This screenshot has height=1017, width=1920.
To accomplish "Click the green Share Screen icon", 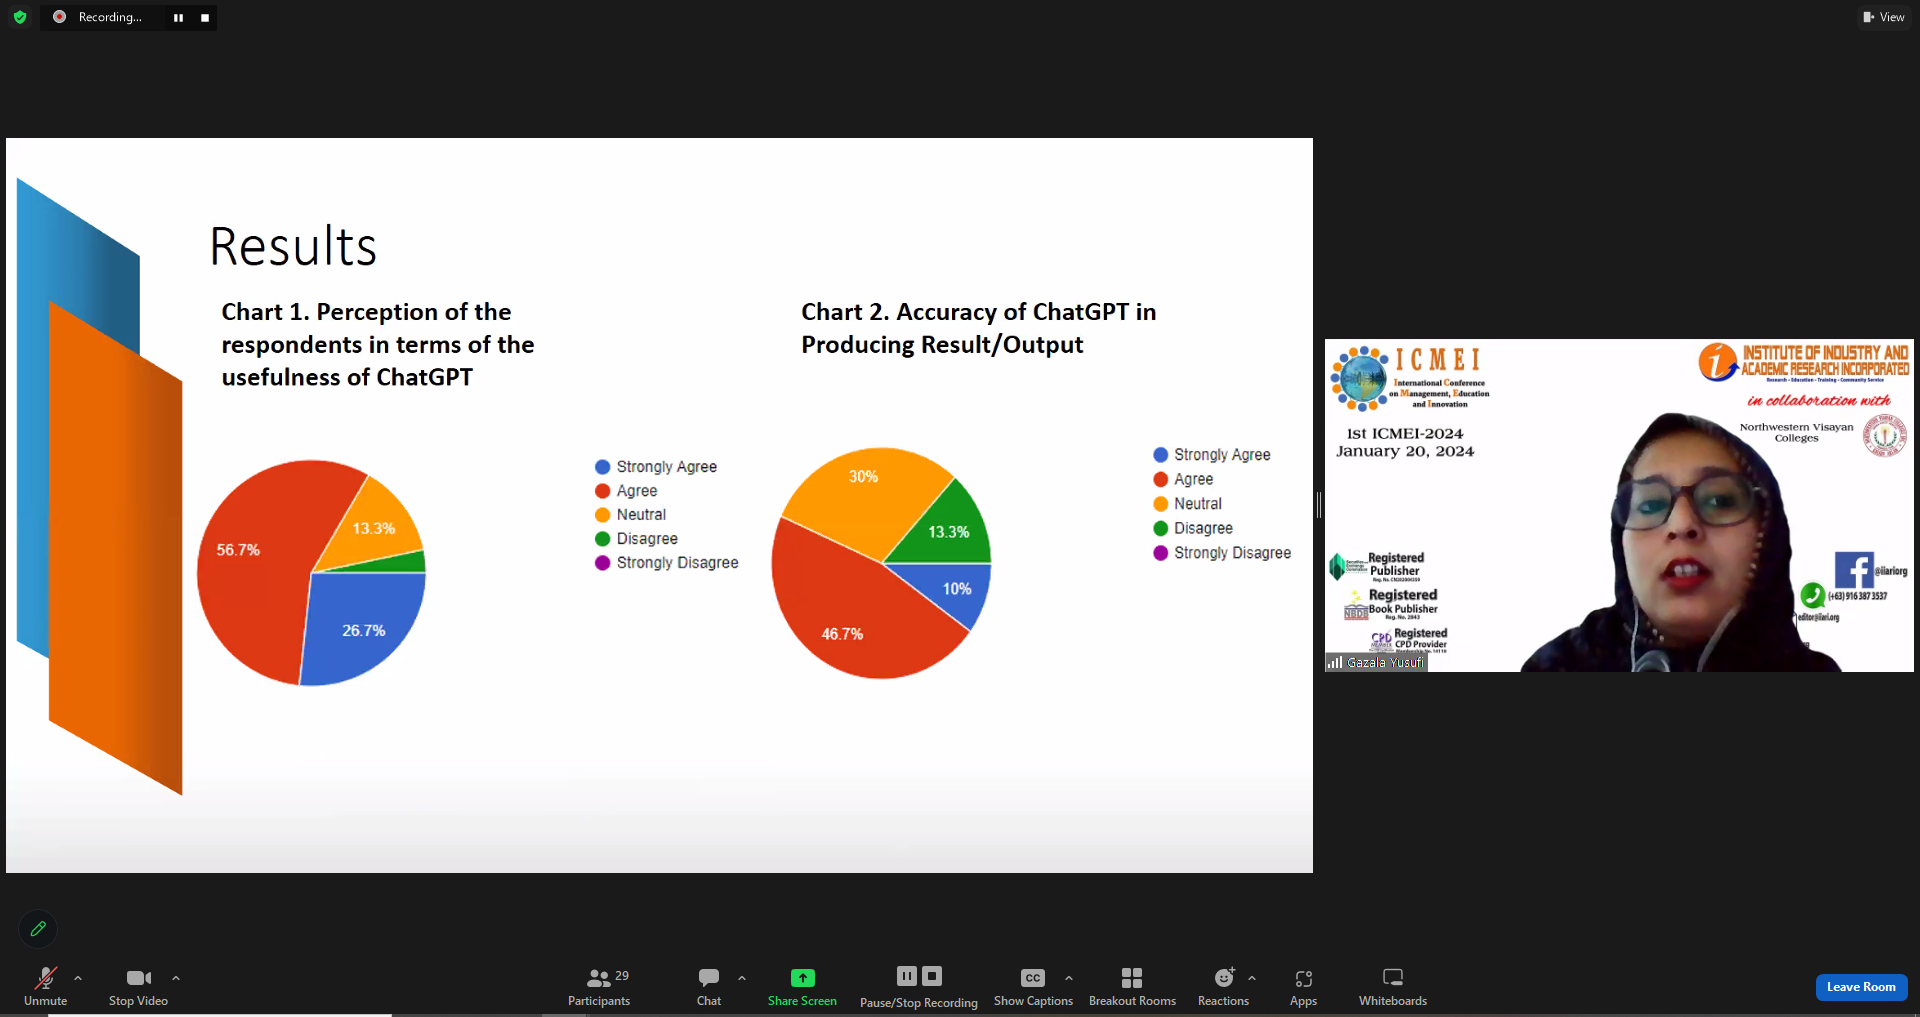I will click(x=802, y=978).
